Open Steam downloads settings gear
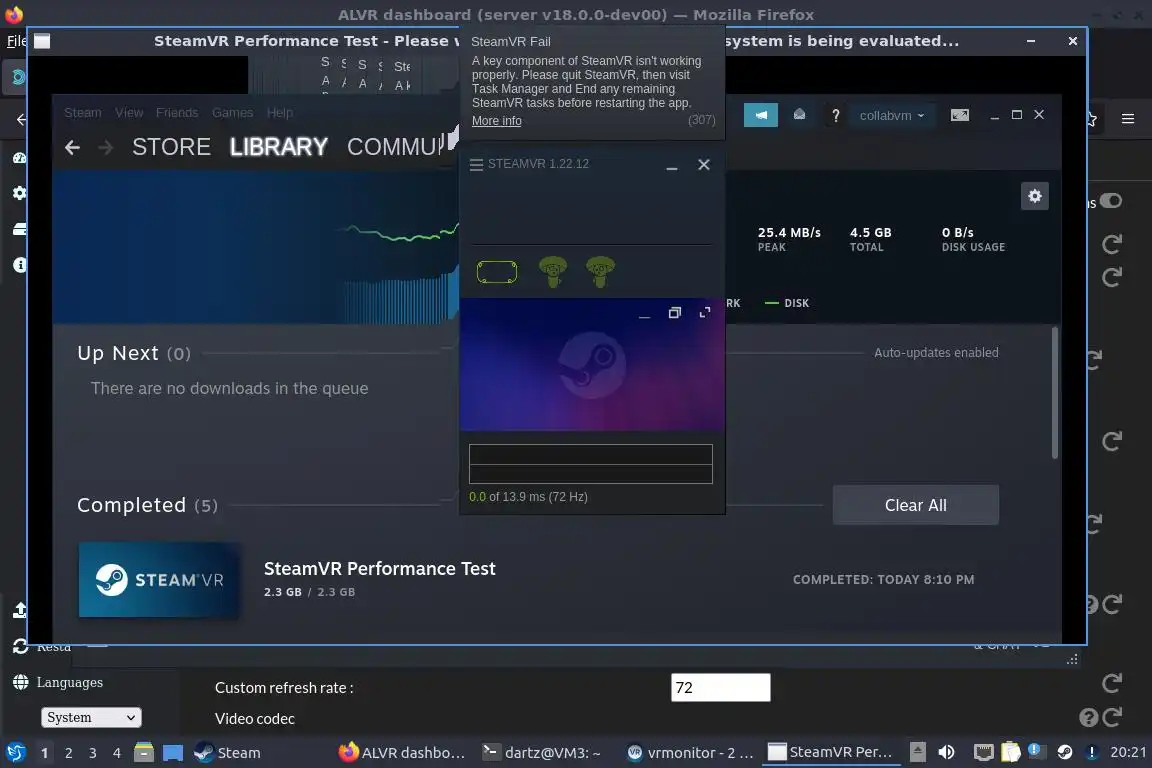1152x768 pixels. [1034, 196]
